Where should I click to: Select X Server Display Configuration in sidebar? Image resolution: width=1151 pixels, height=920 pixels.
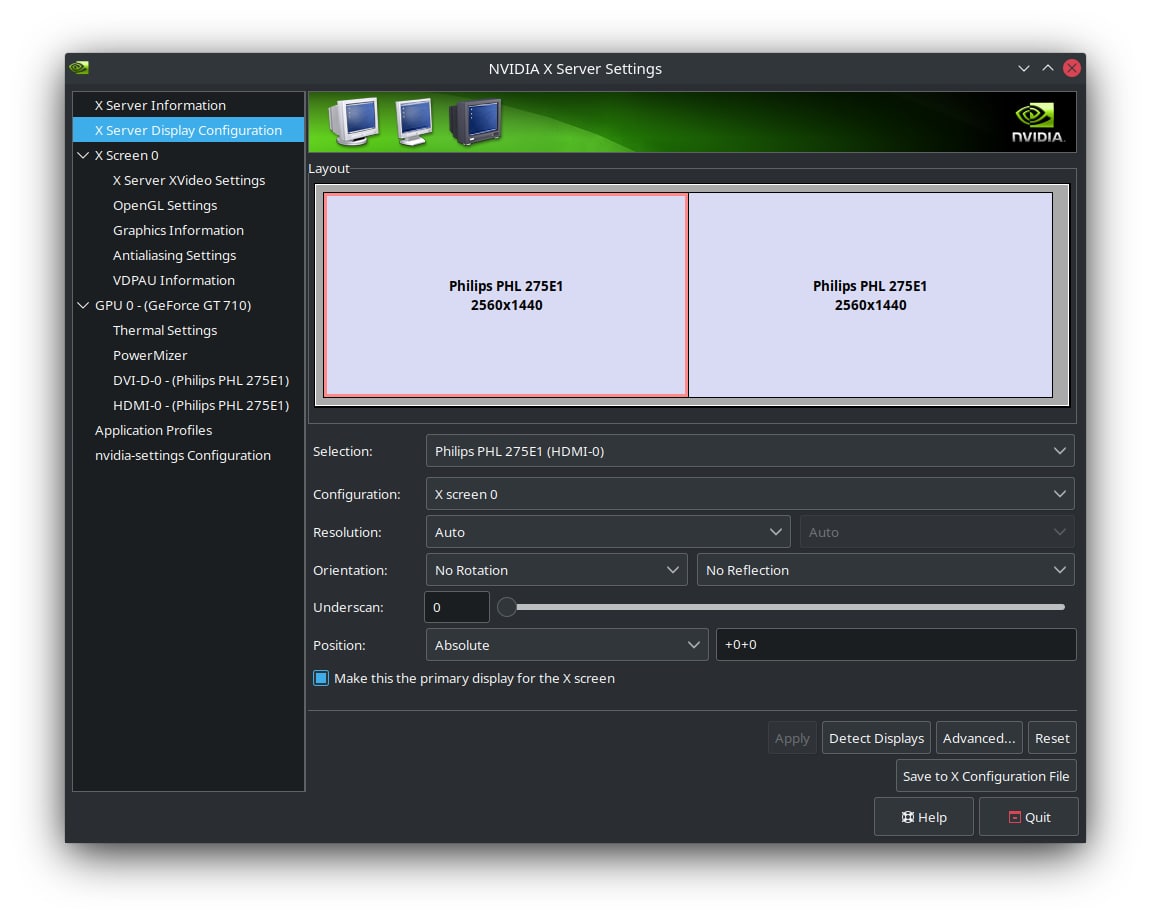(x=189, y=130)
